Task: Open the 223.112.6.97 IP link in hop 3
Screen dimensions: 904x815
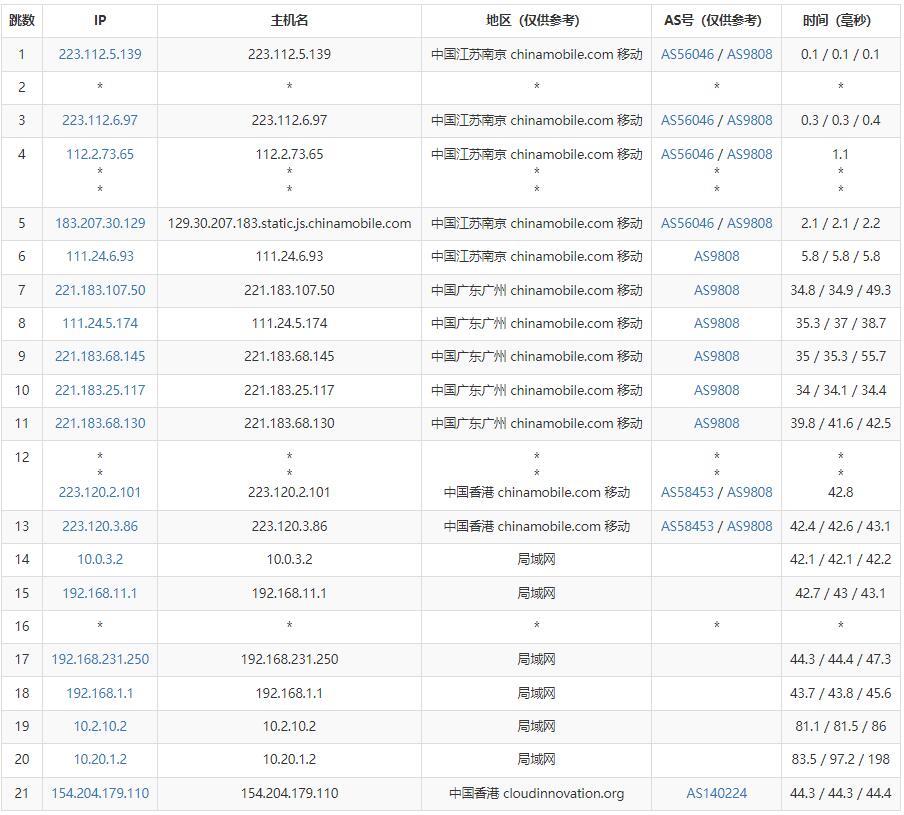Action: point(100,120)
